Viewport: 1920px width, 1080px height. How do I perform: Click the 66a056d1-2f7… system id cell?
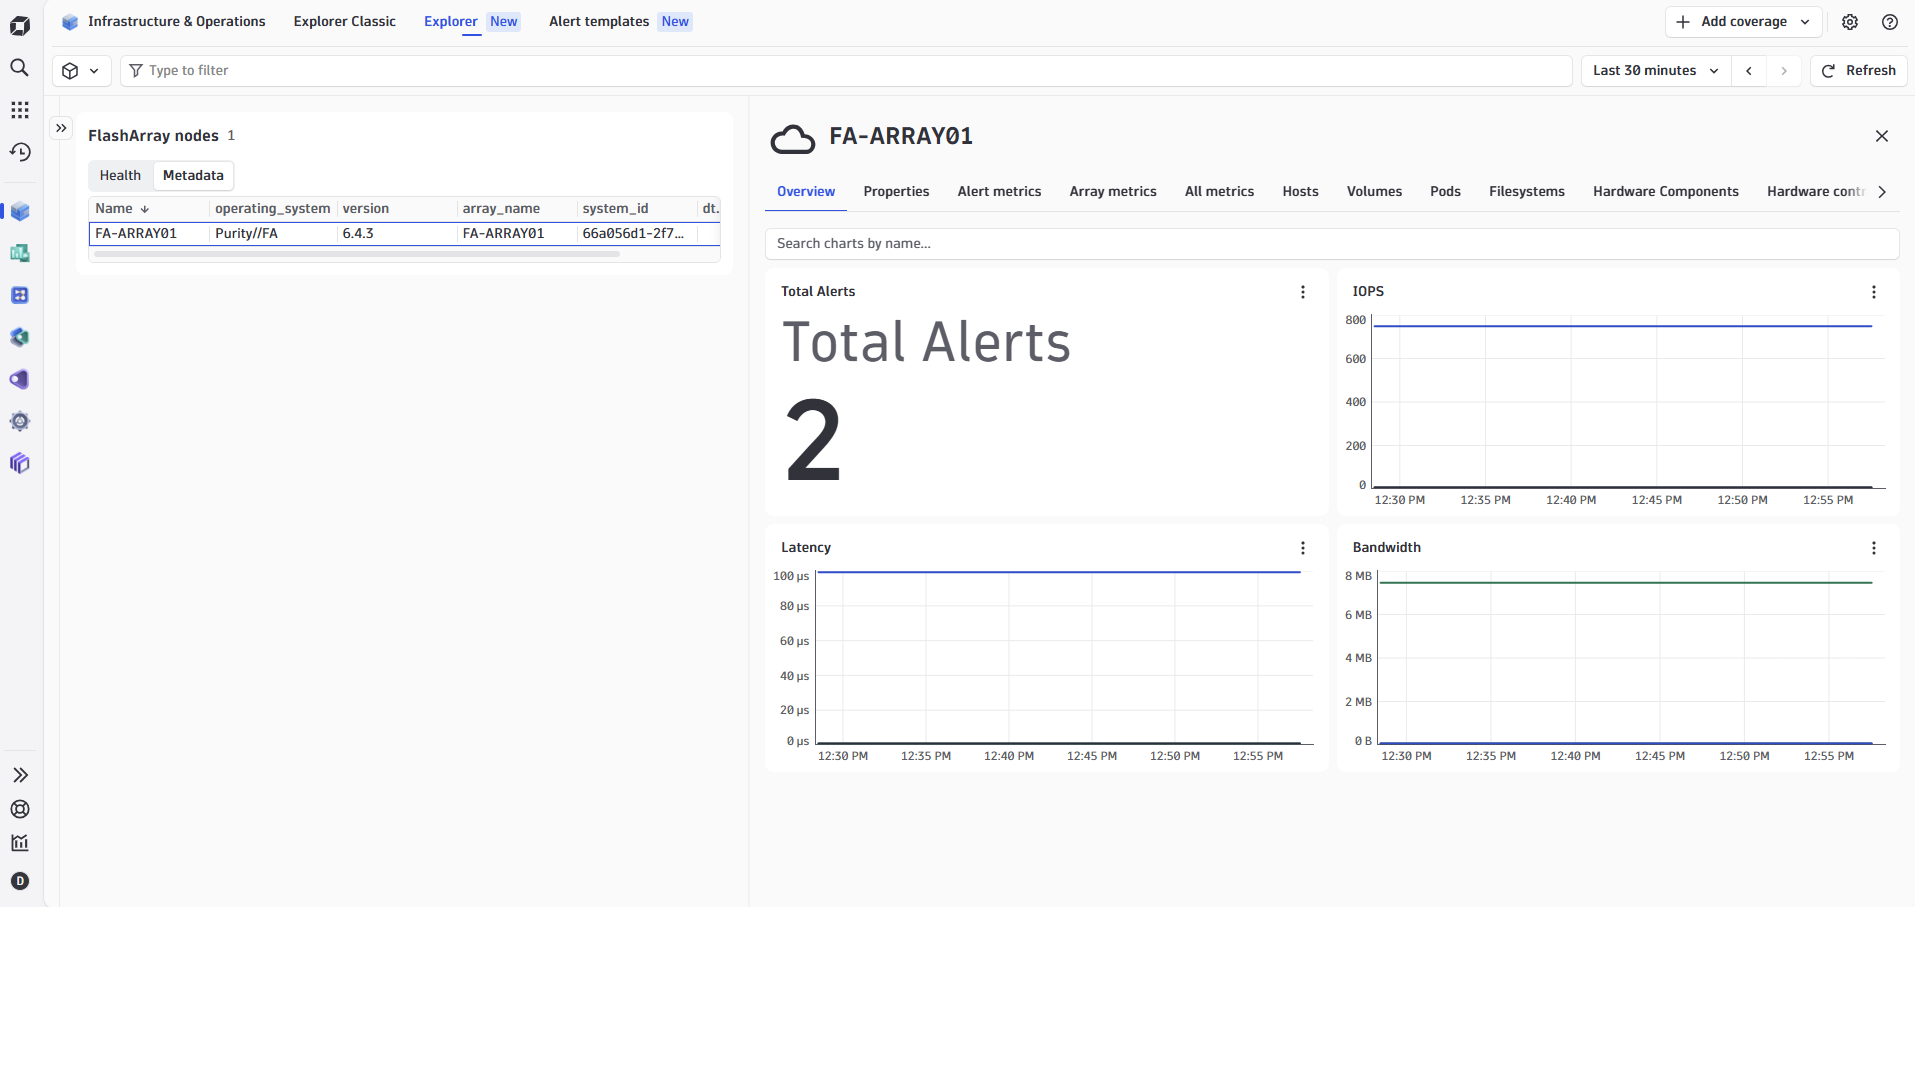636,234
